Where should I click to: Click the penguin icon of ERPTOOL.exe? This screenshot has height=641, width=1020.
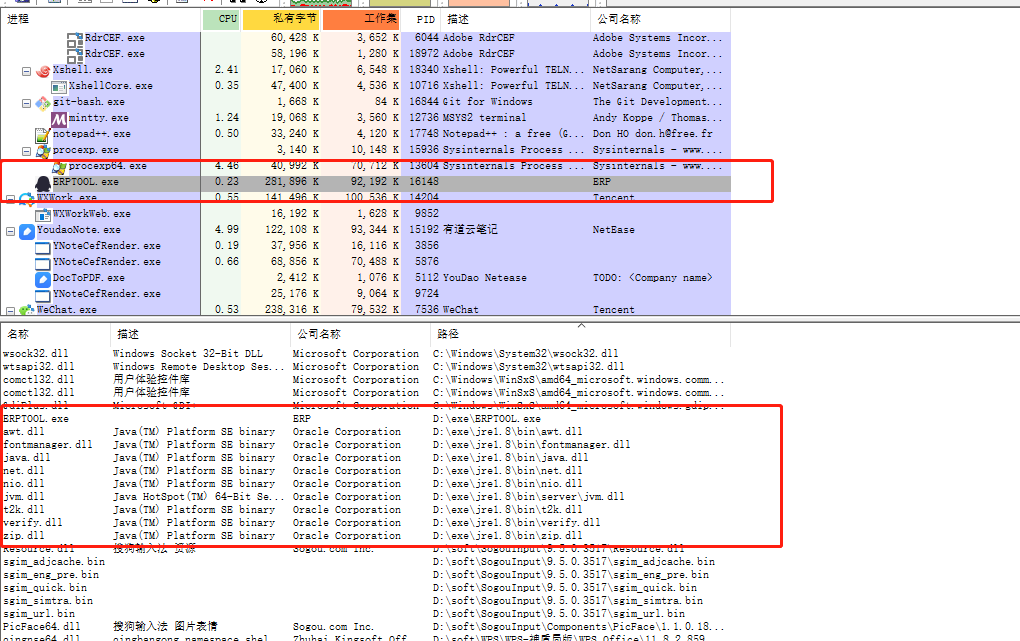coord(43,182)
